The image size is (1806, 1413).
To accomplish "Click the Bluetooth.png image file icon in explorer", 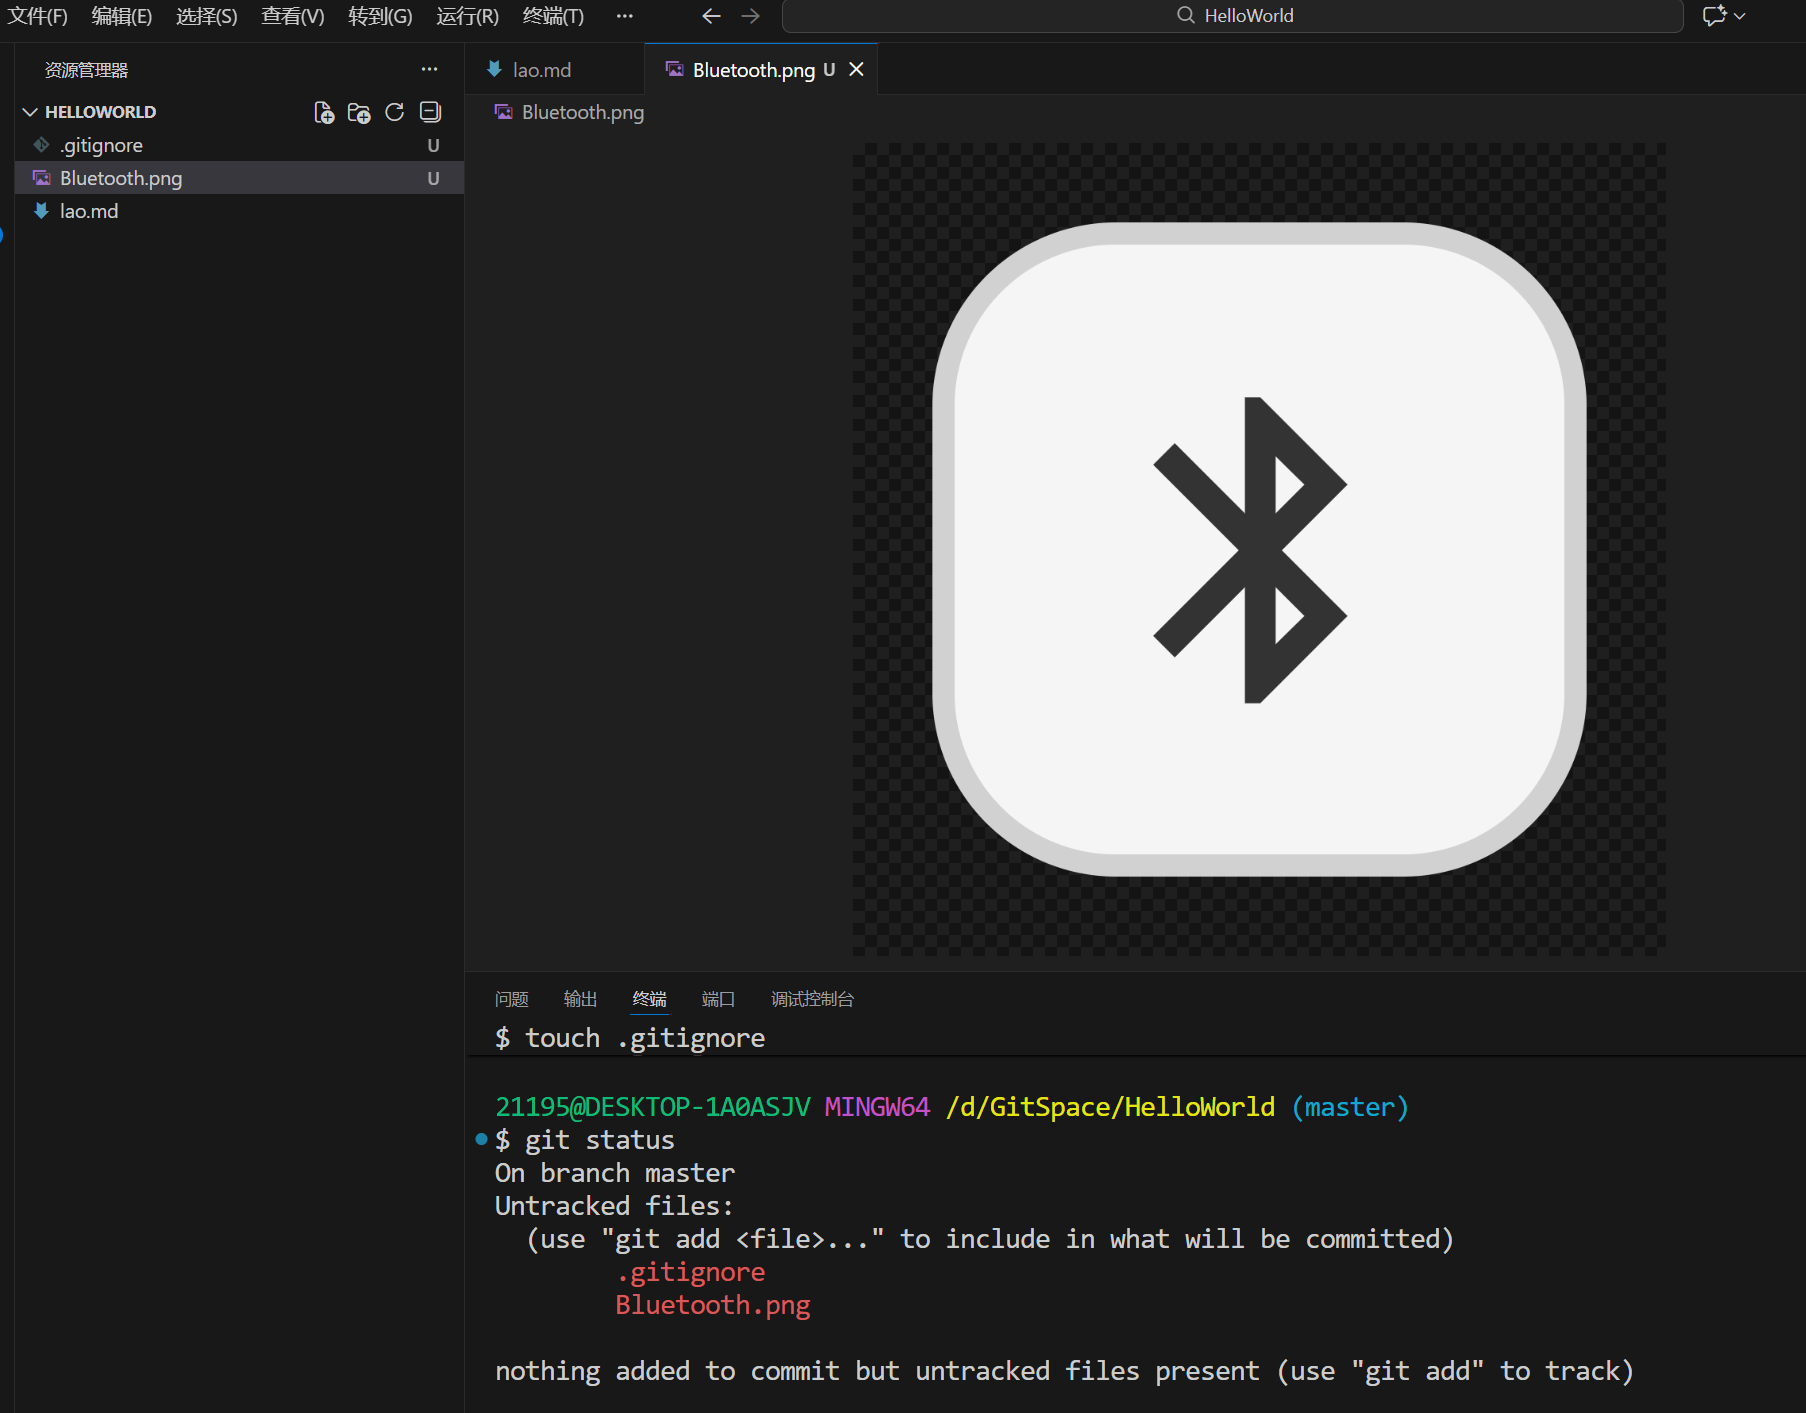I will tap(41, 178).
